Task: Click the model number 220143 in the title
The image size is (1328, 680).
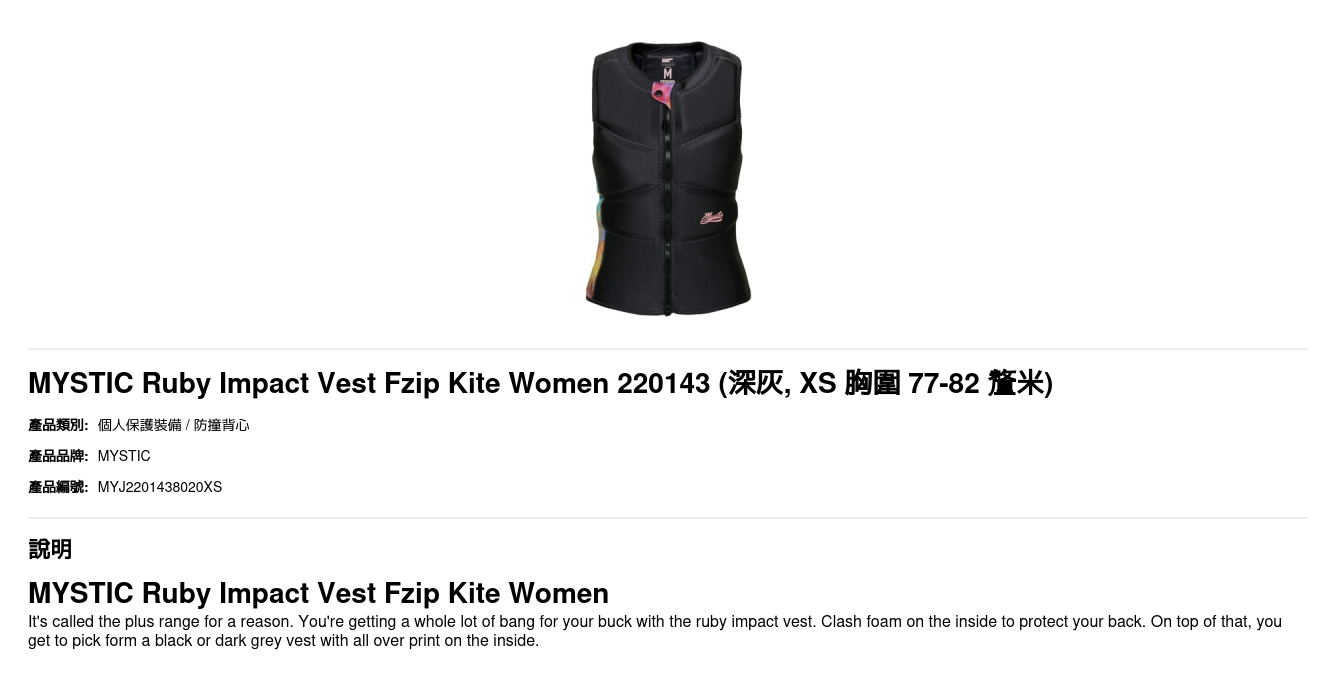Action: pyautogui.click(x=663, y=383)
